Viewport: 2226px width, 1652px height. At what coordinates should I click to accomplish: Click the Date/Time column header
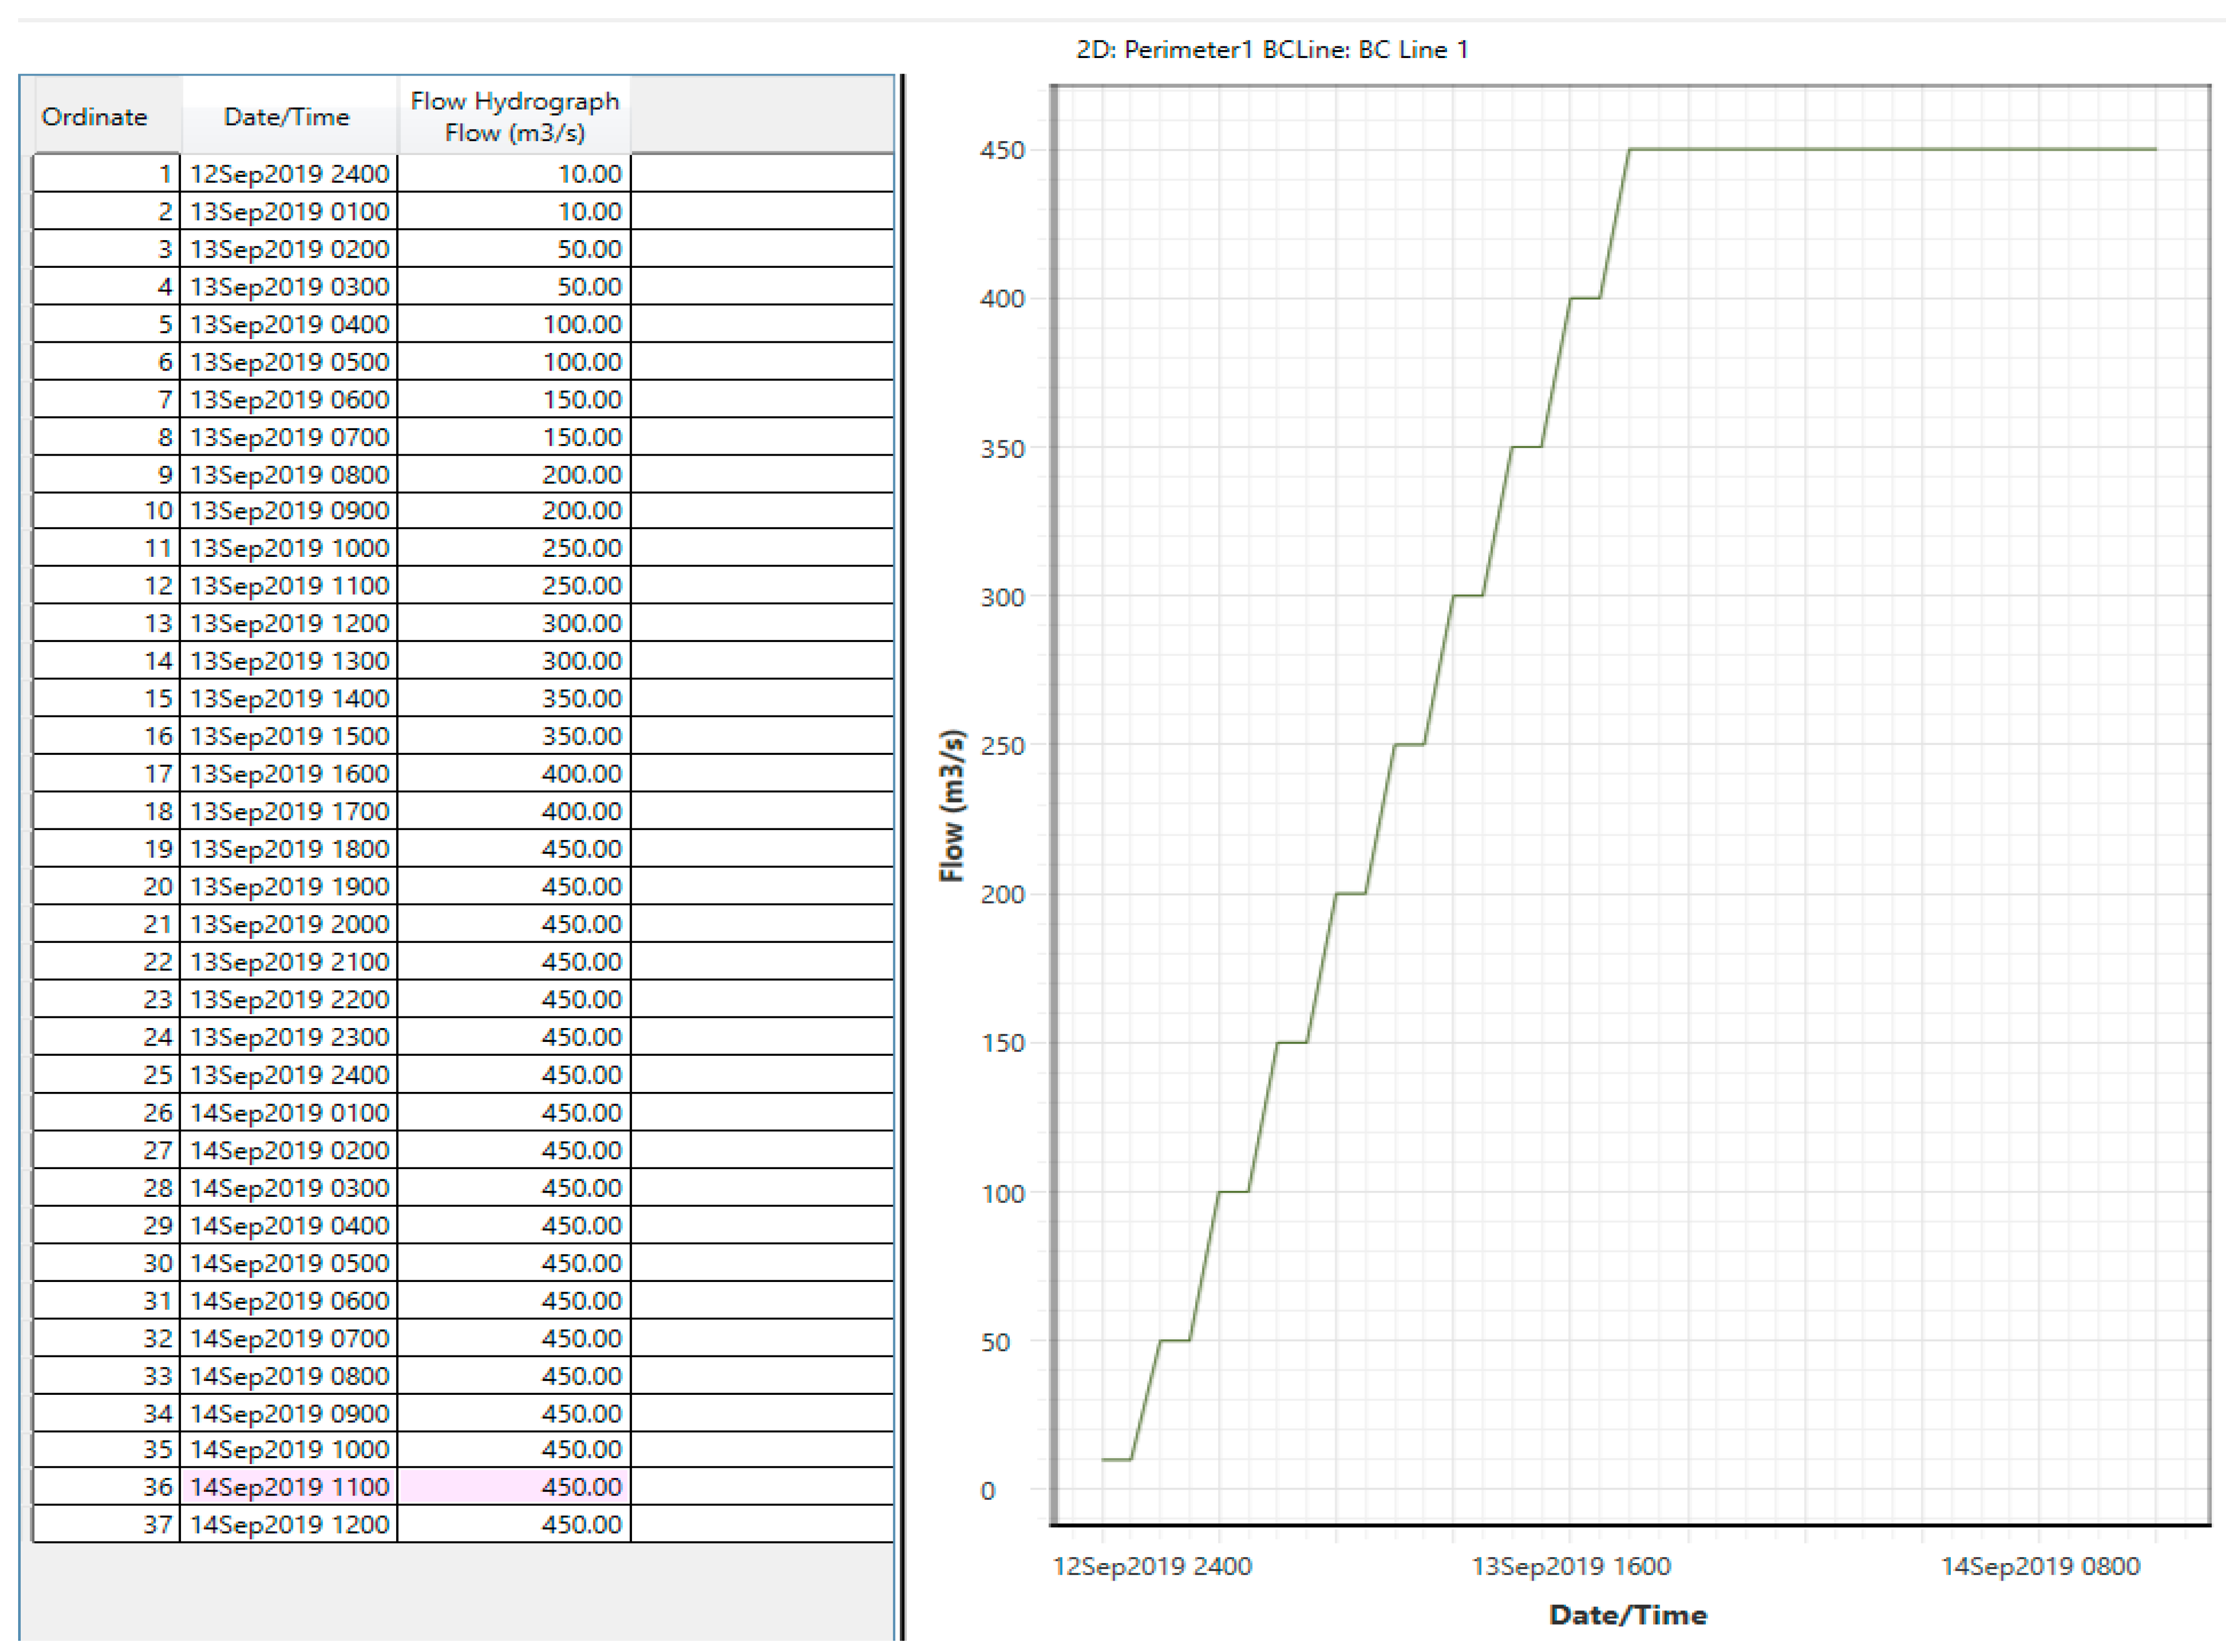287,117
